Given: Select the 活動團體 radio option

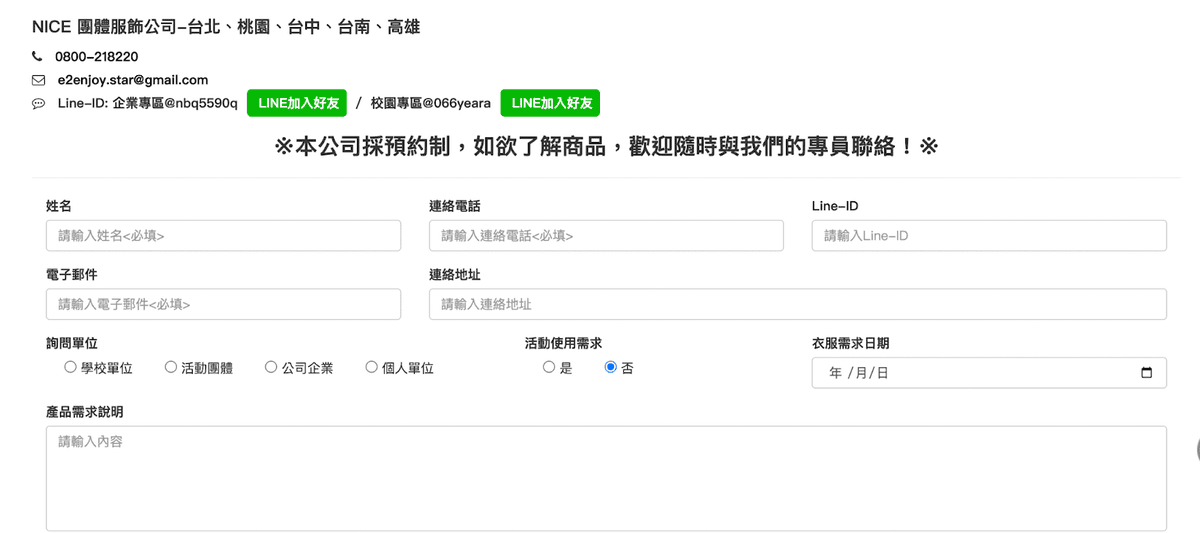Looking at the screenshot, I should point(171,367).
